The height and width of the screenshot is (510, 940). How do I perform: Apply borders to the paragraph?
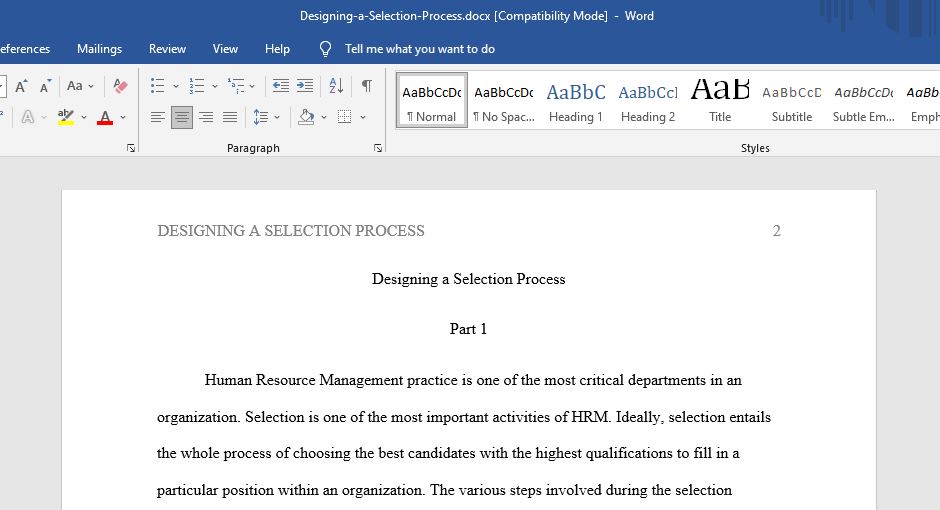coord(345,117)
